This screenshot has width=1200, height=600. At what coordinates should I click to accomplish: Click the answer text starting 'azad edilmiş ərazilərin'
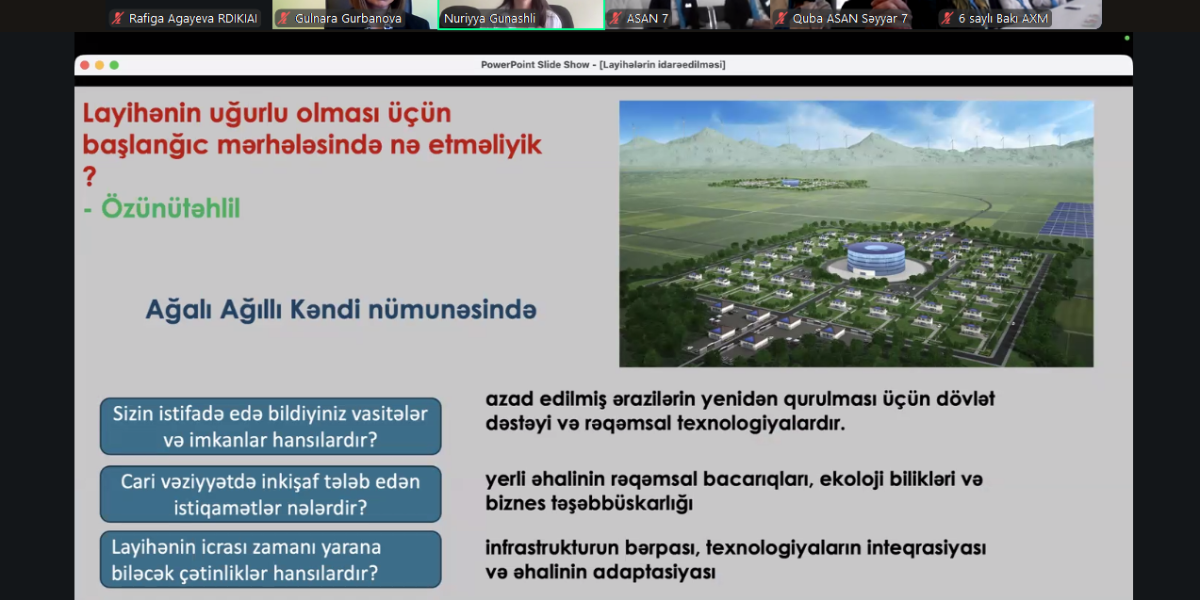coord(740,411)
